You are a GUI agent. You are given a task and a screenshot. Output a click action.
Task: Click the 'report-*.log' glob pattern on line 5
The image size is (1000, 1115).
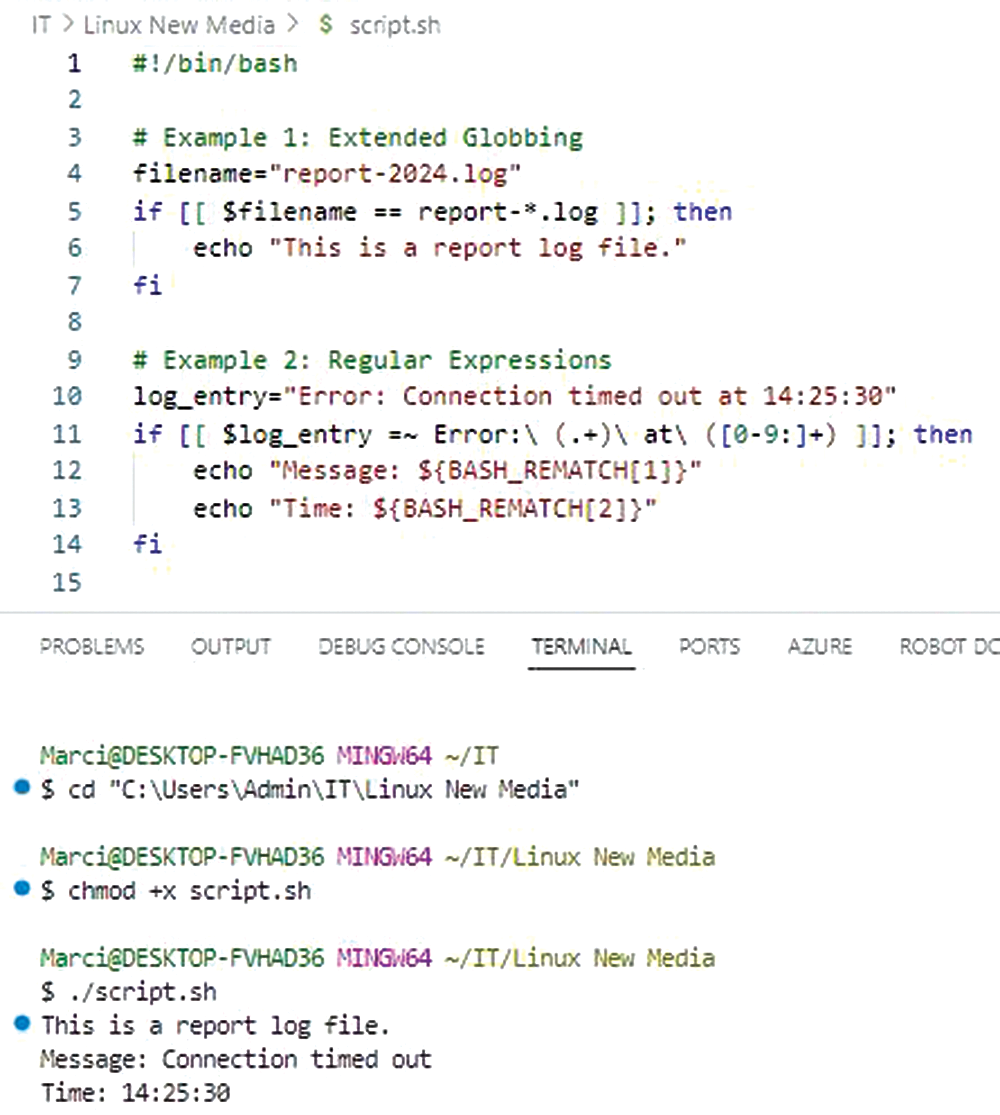[508, 211]
